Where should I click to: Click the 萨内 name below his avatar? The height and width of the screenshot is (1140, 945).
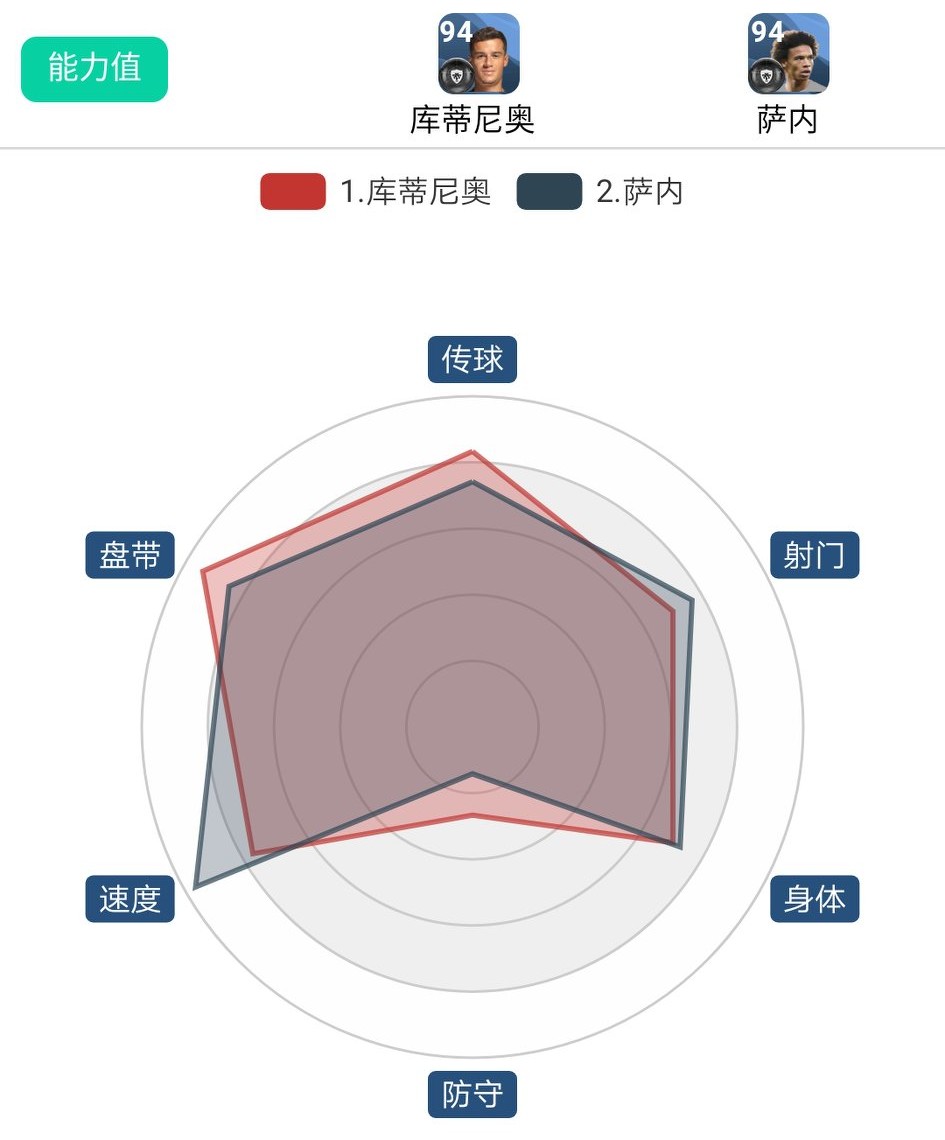(x=787, y=120)
